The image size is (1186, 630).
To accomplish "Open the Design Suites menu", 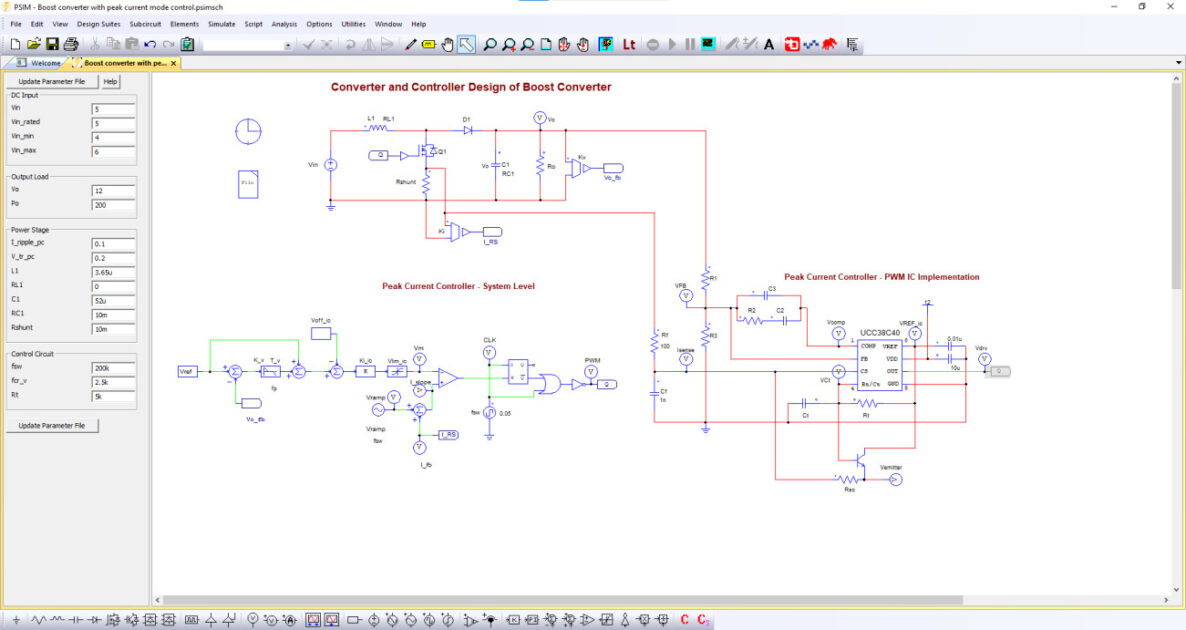I will 99,24.
